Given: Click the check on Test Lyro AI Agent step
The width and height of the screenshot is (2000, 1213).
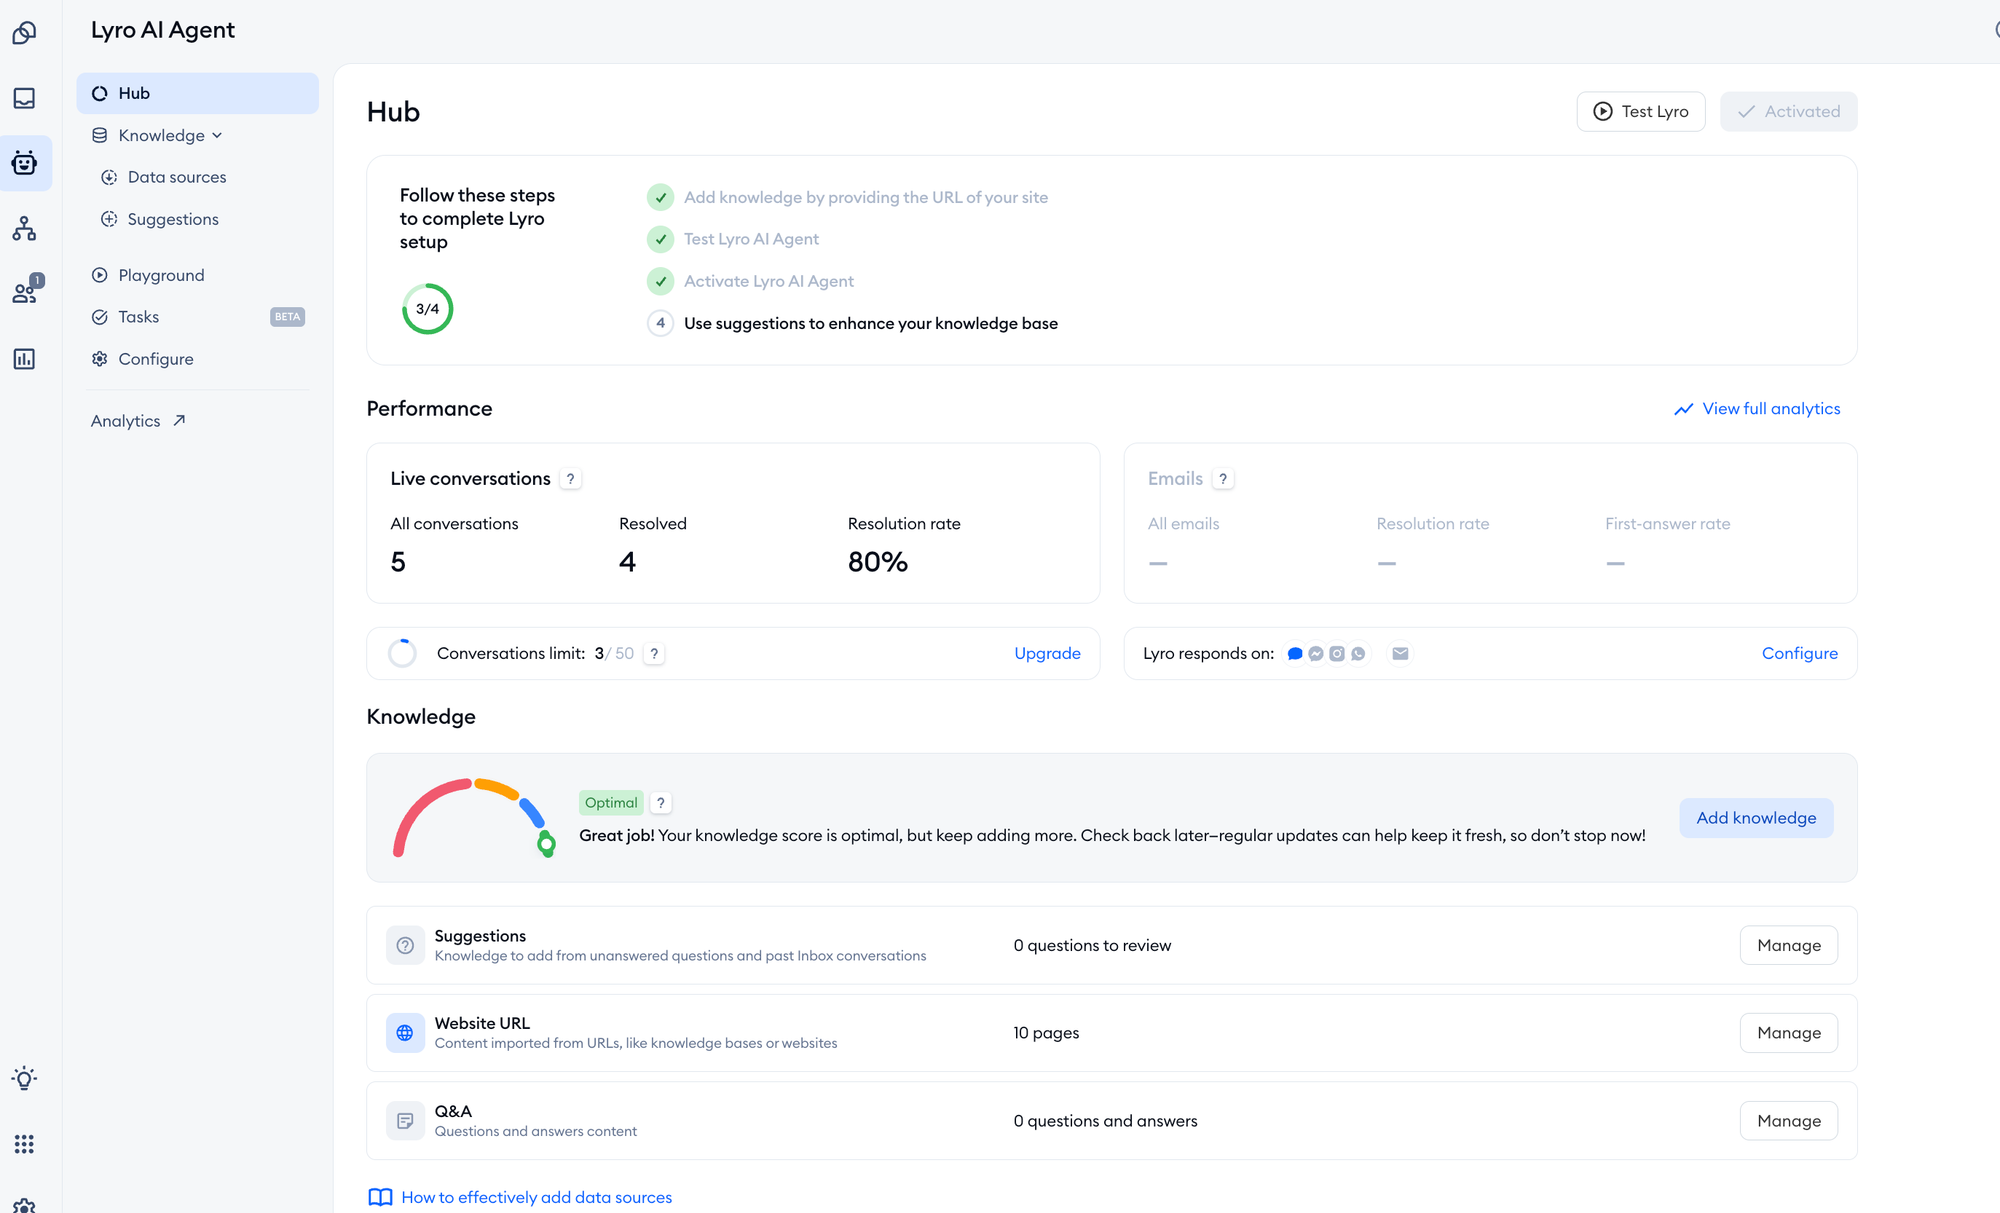Looking at the screenshot, I should point(660,239).
